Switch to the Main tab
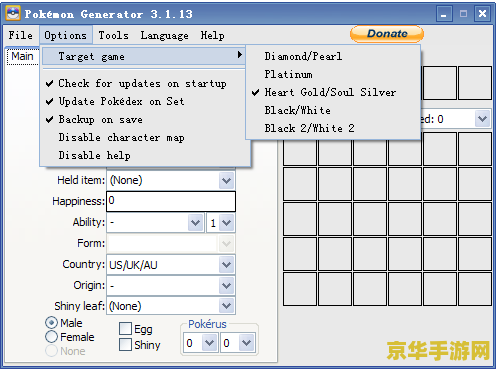Screen dimensions: 496x369 22,56
